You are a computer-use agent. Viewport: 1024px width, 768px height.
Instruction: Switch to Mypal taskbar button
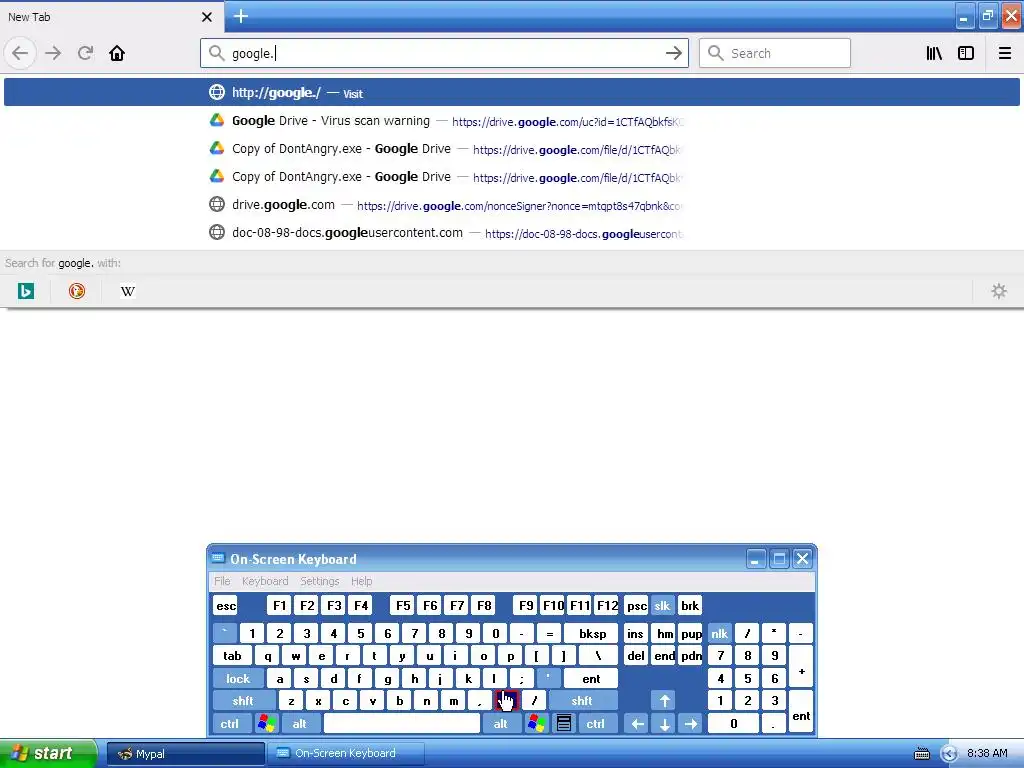[x=185, y=754]
